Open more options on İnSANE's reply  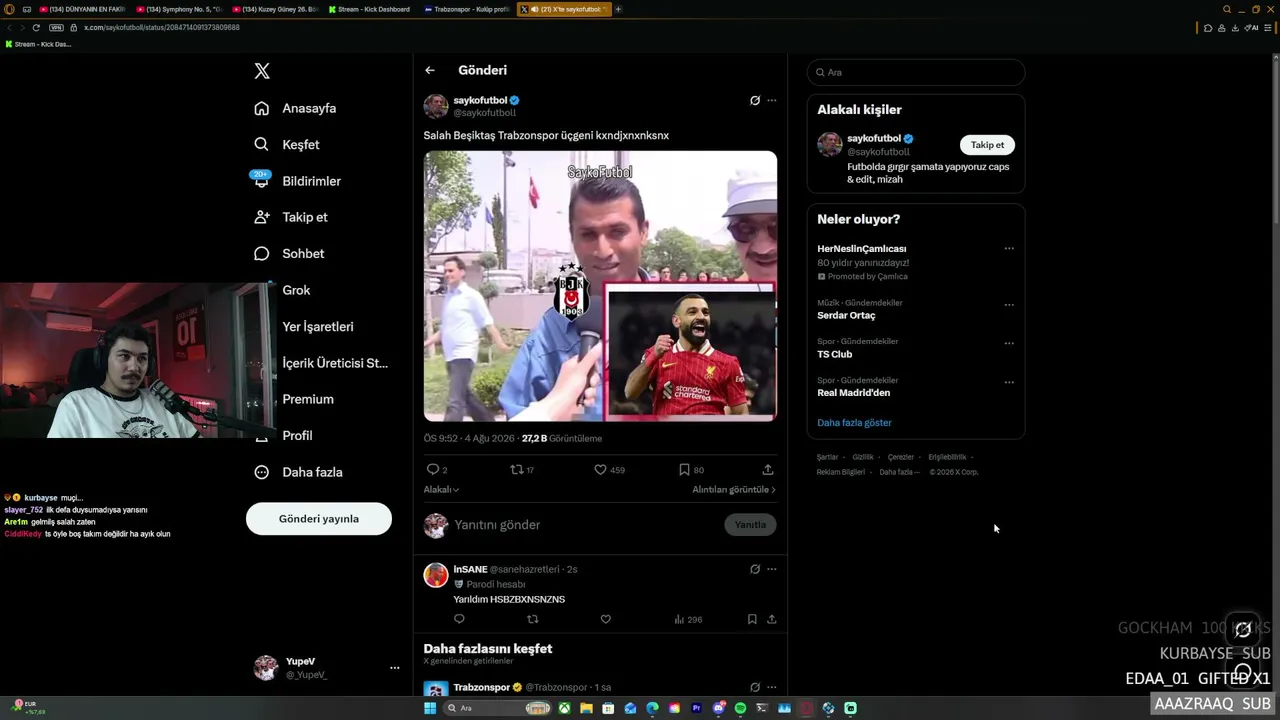(x=771, y=569)
